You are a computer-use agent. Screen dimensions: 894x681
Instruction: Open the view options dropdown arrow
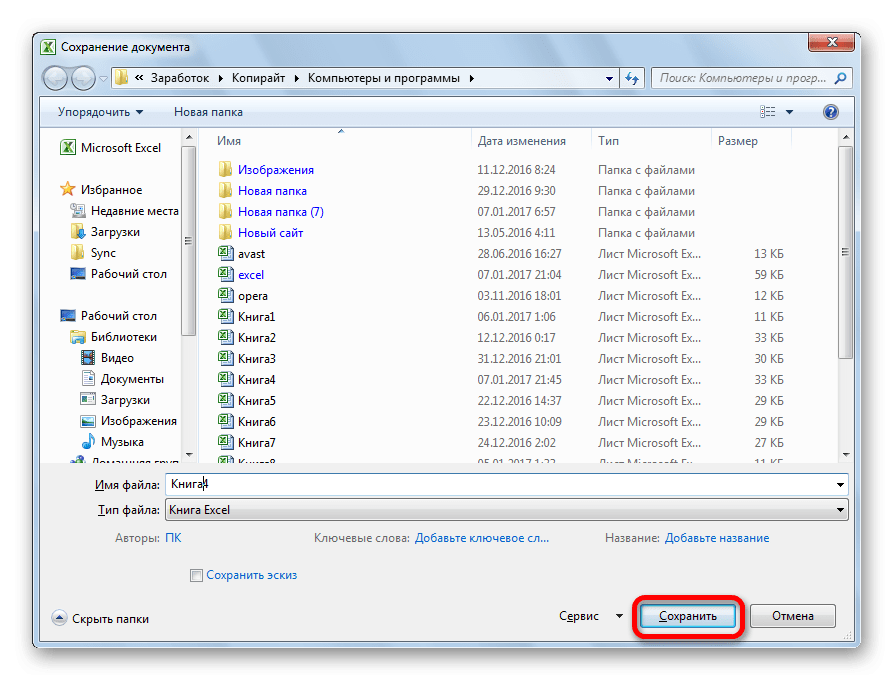pyautogui.click(x=790, y=112)
